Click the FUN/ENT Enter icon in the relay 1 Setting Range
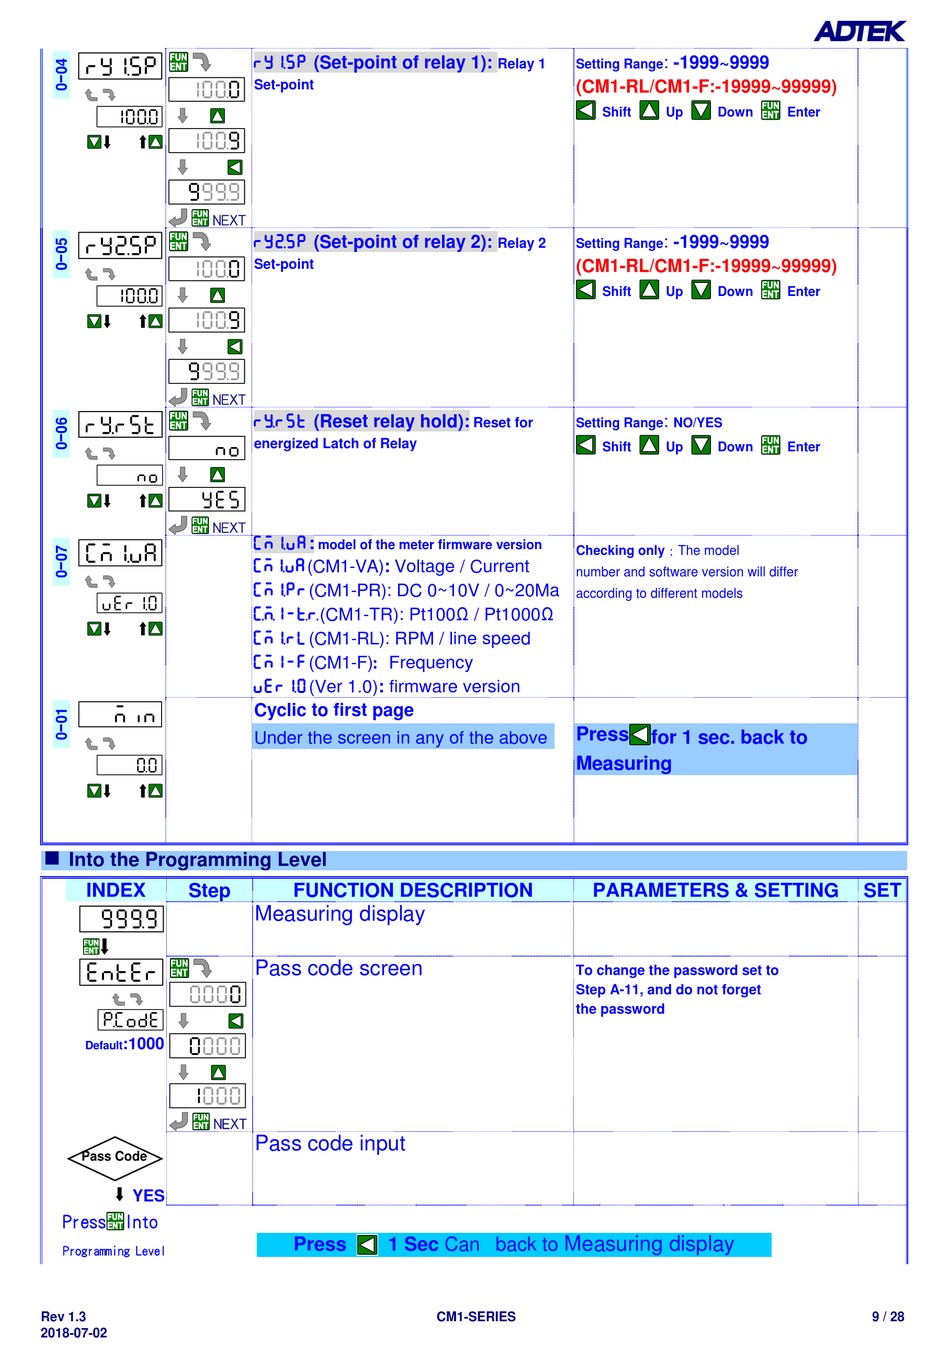 click(770, 110)
